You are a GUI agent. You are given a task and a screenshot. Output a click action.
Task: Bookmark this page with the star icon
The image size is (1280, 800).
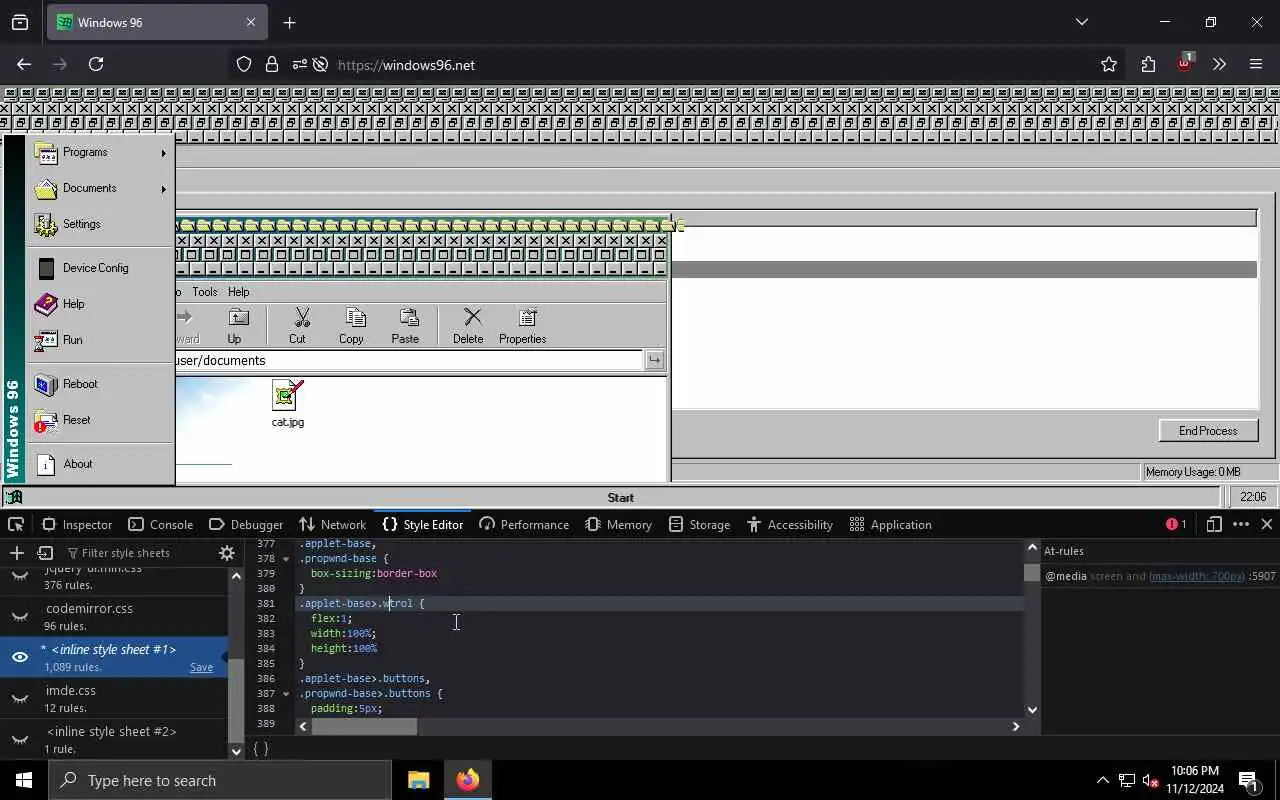click(1108, 64)
